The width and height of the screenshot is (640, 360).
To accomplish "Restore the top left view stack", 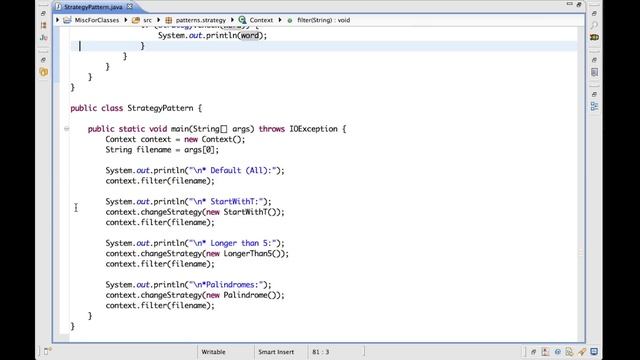I will tap(43, 13).
